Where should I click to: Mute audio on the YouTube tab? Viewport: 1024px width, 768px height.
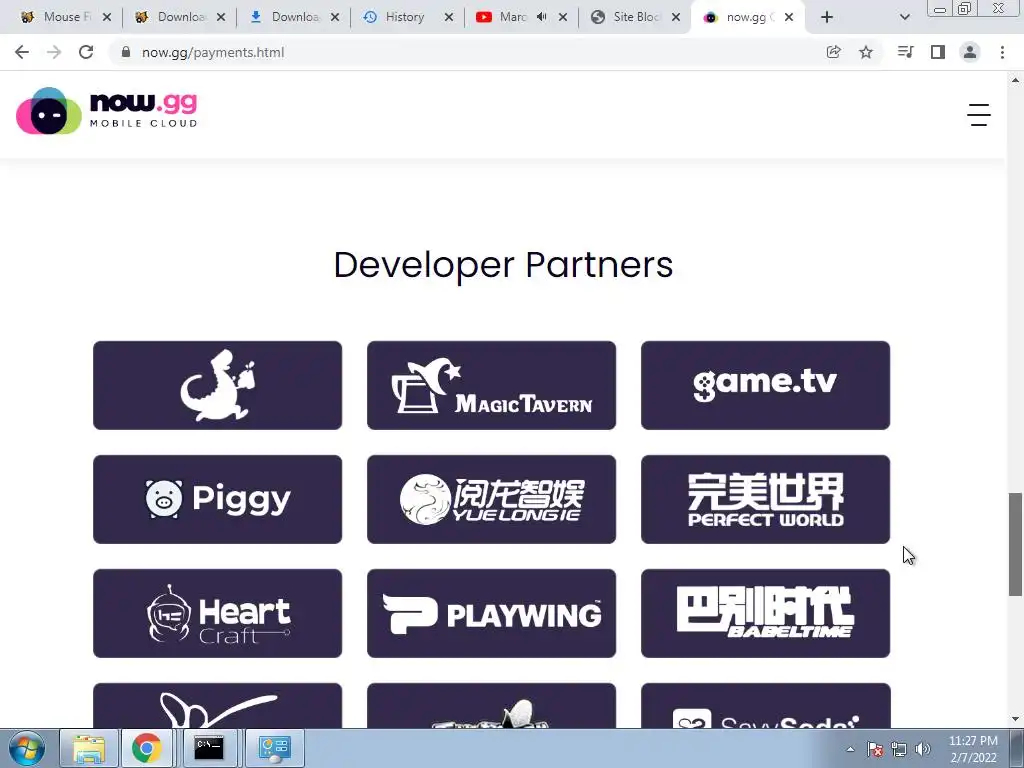[x=541, y=17]
